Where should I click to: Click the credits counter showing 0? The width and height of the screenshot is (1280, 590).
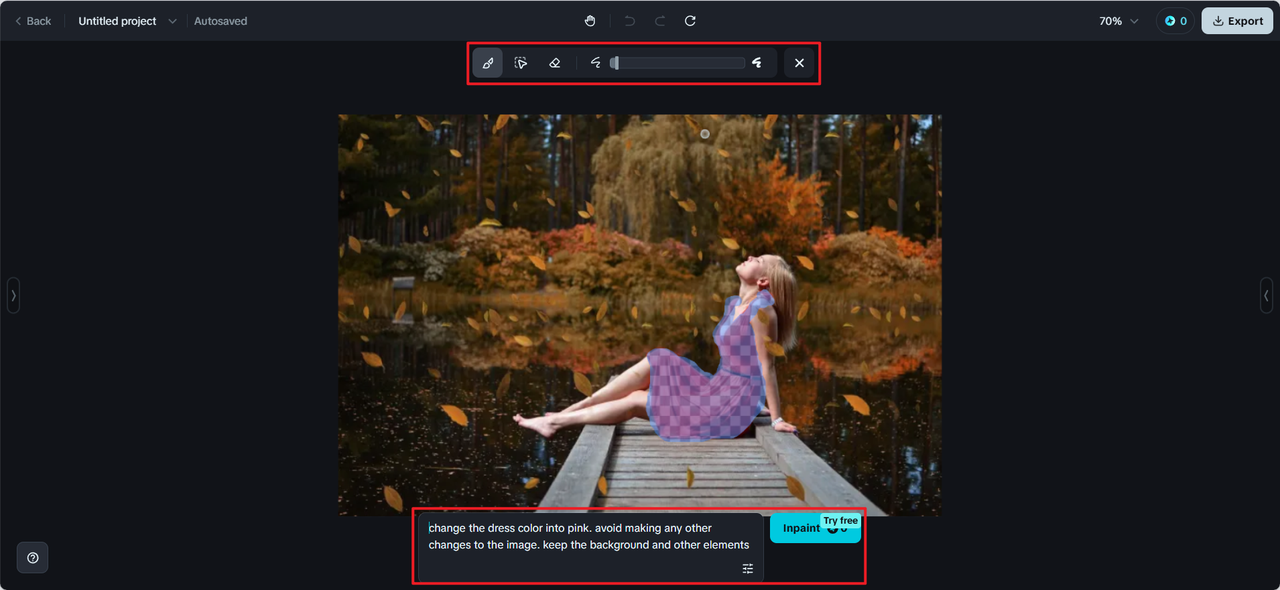(x=1175, y=21)
